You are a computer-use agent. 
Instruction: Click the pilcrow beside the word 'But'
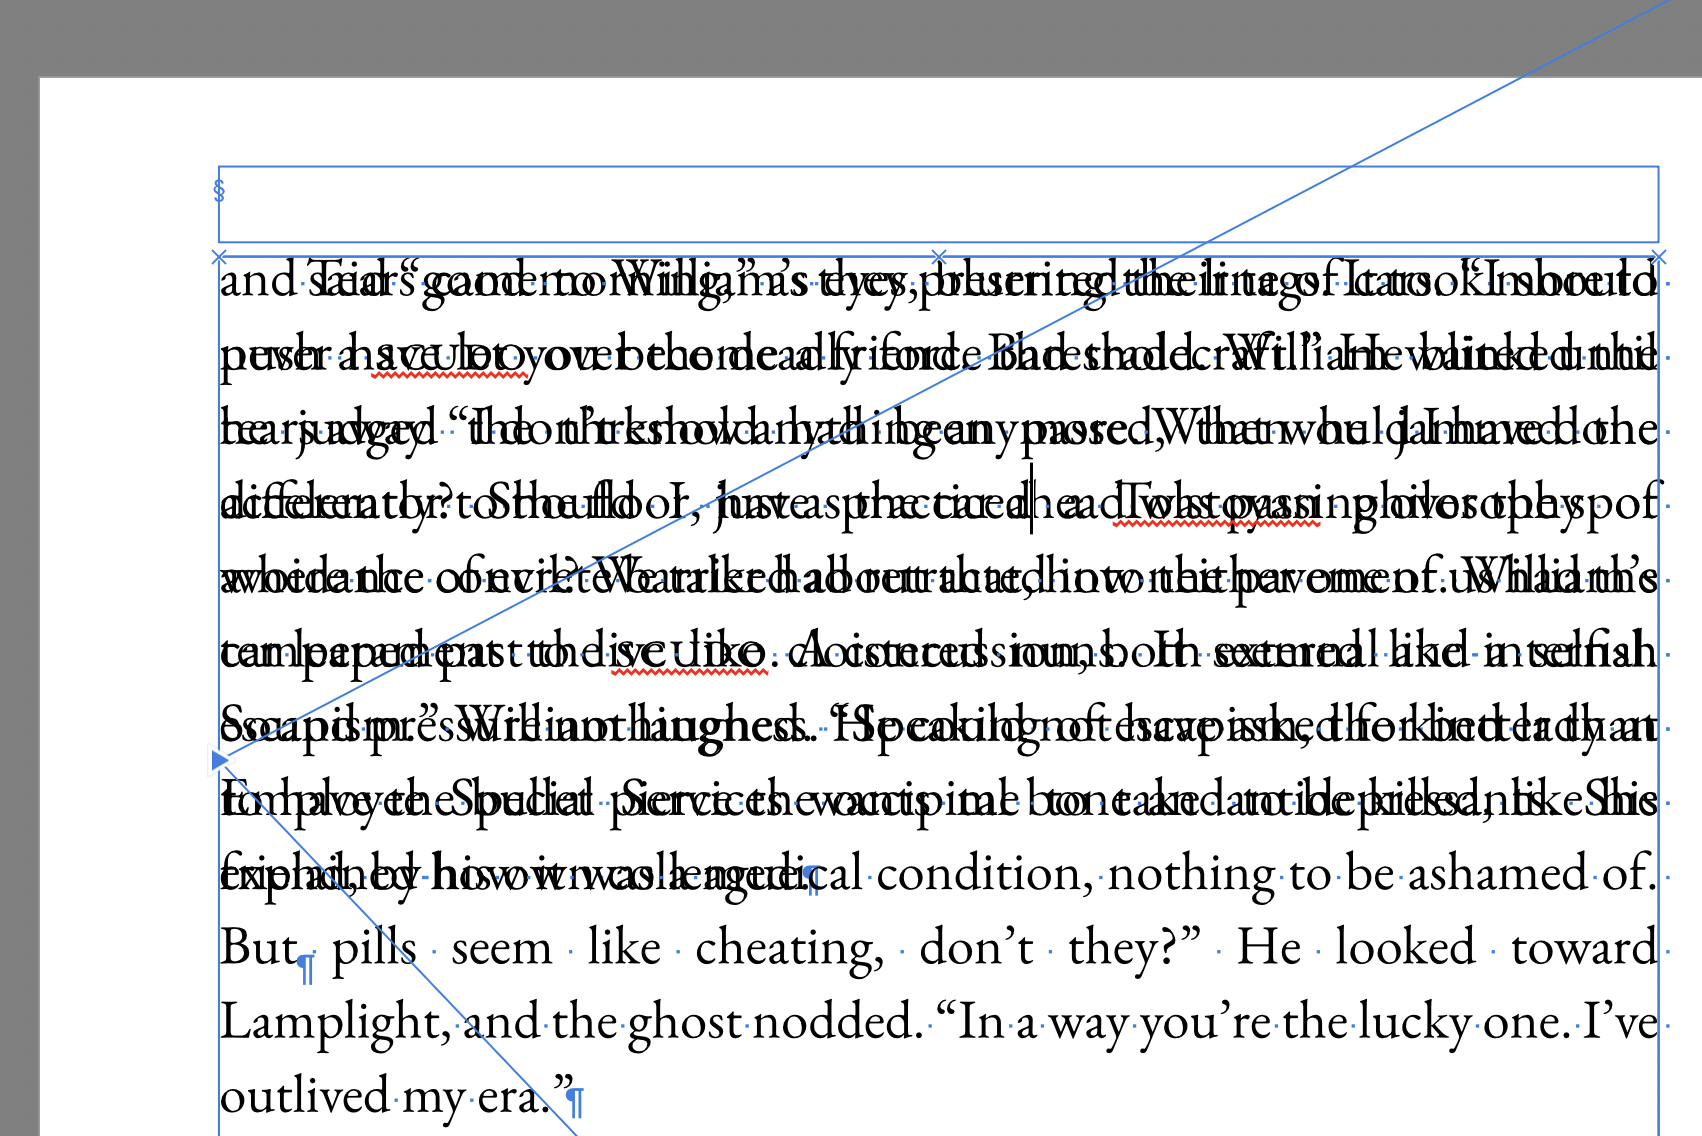[307, 965]
